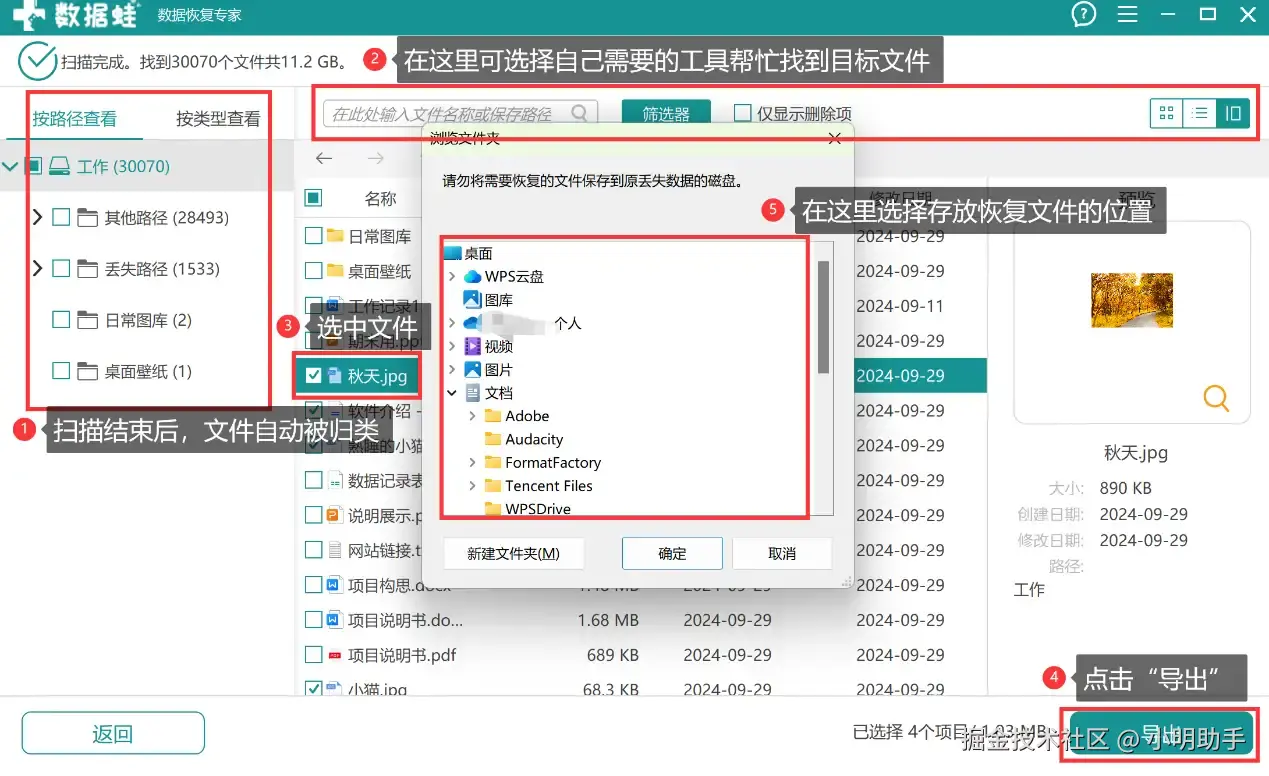Click the Tencent Files folder icon
The image size is (1269, 776).
point(492,485)
